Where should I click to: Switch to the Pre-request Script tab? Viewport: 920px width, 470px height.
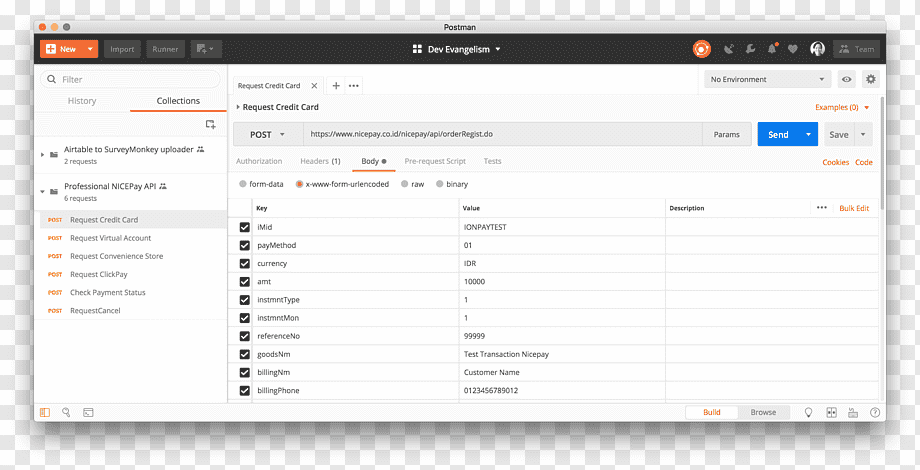coord(435,161)
